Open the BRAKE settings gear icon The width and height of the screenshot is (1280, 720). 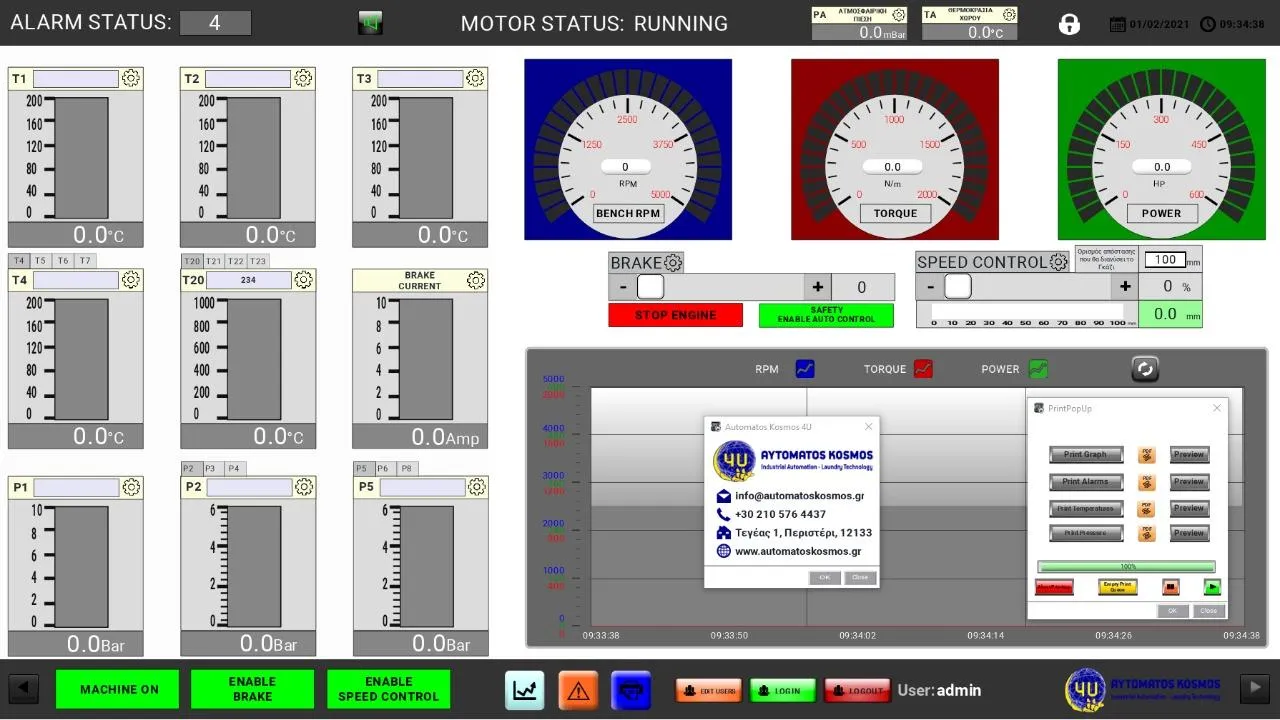pyautogui.click(x=673, y=263)
